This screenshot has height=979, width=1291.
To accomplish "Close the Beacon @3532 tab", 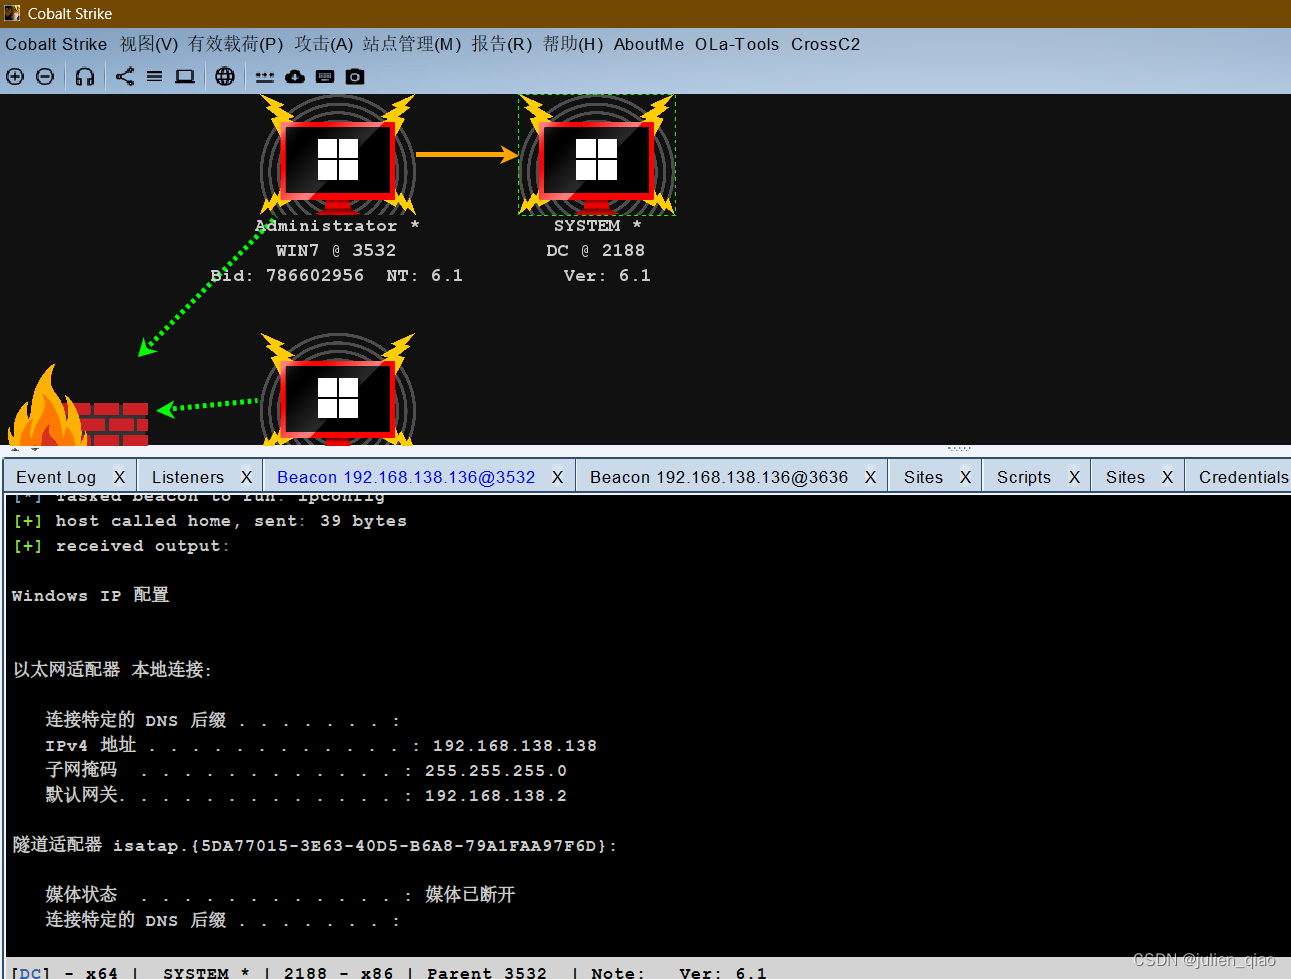I will (x=557, y=478).
